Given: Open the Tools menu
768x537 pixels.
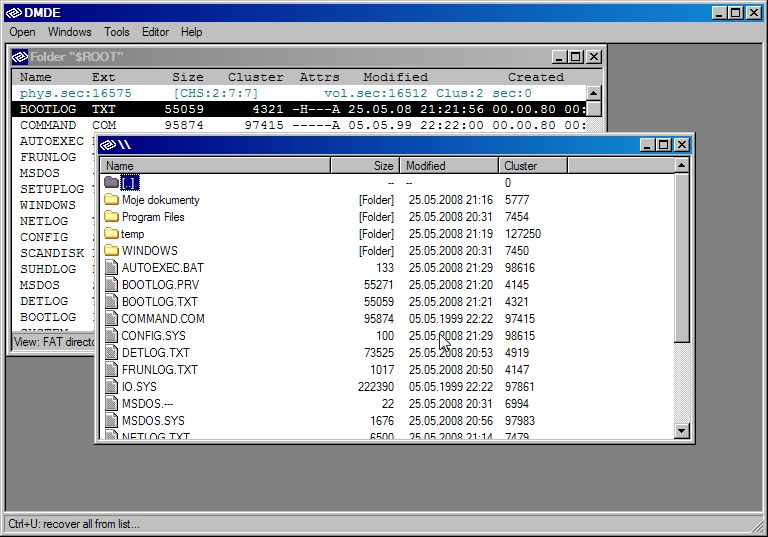Looking at the screenshot, I should click(117, 32).
